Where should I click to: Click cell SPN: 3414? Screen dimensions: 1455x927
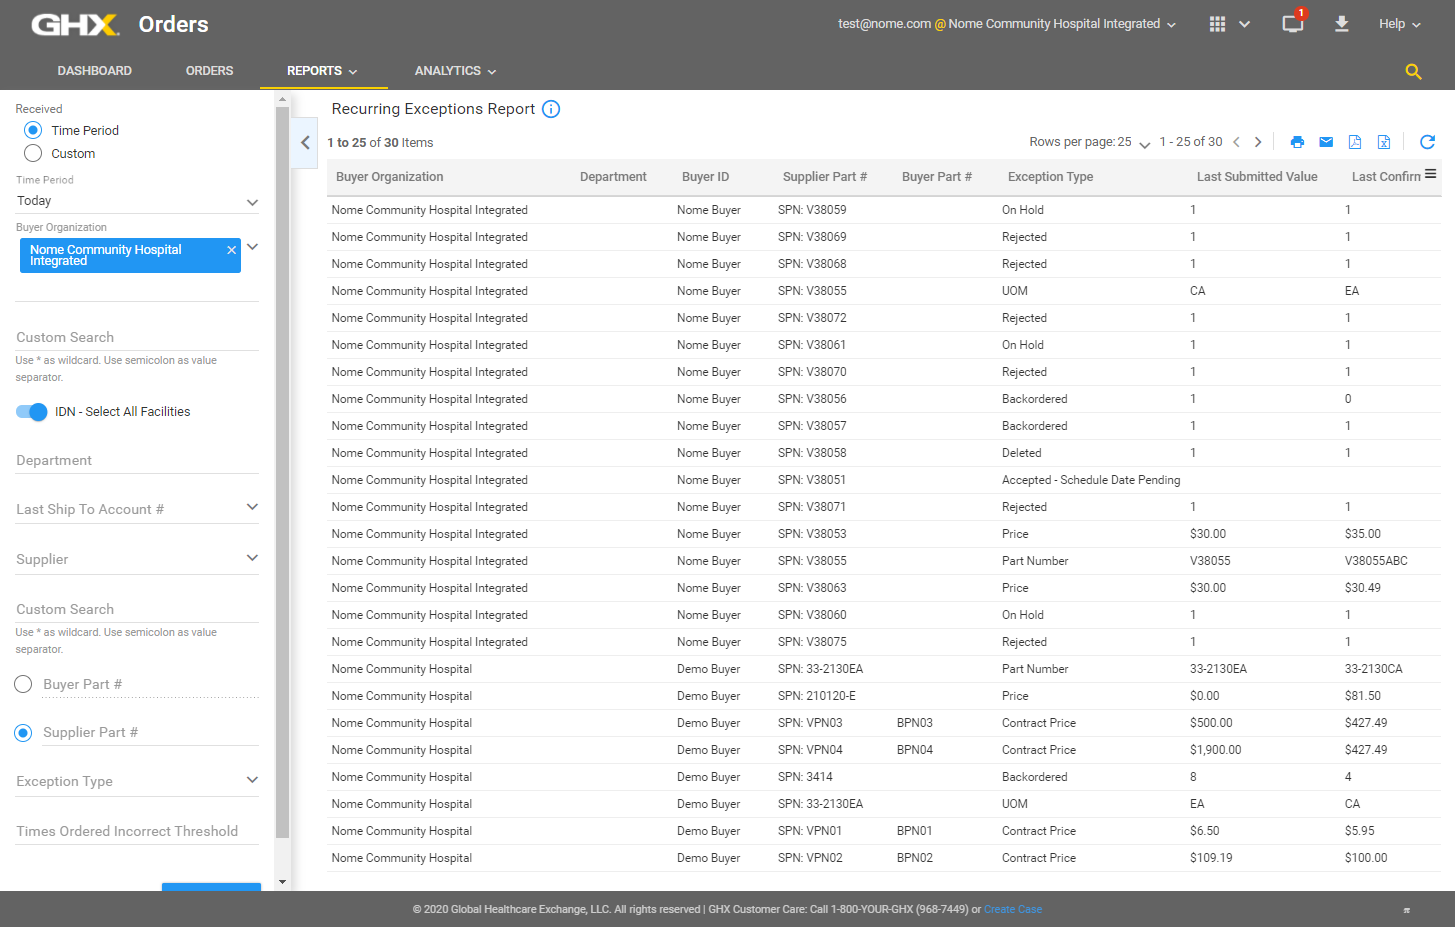(x=805, y=777)
